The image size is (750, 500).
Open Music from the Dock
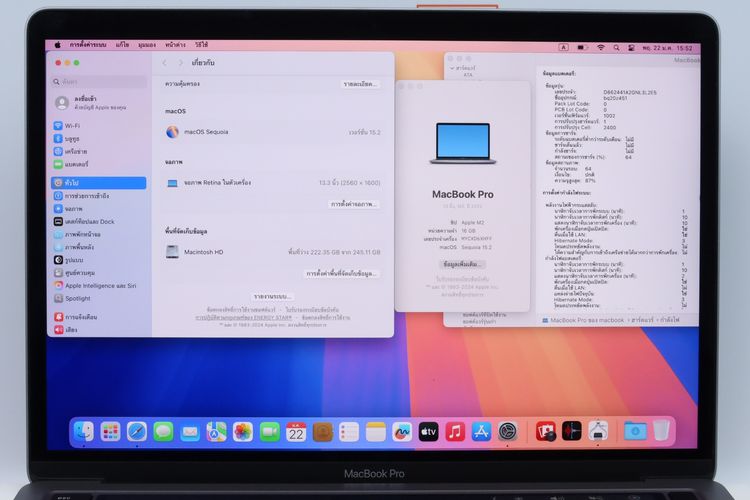coord(455,432)
